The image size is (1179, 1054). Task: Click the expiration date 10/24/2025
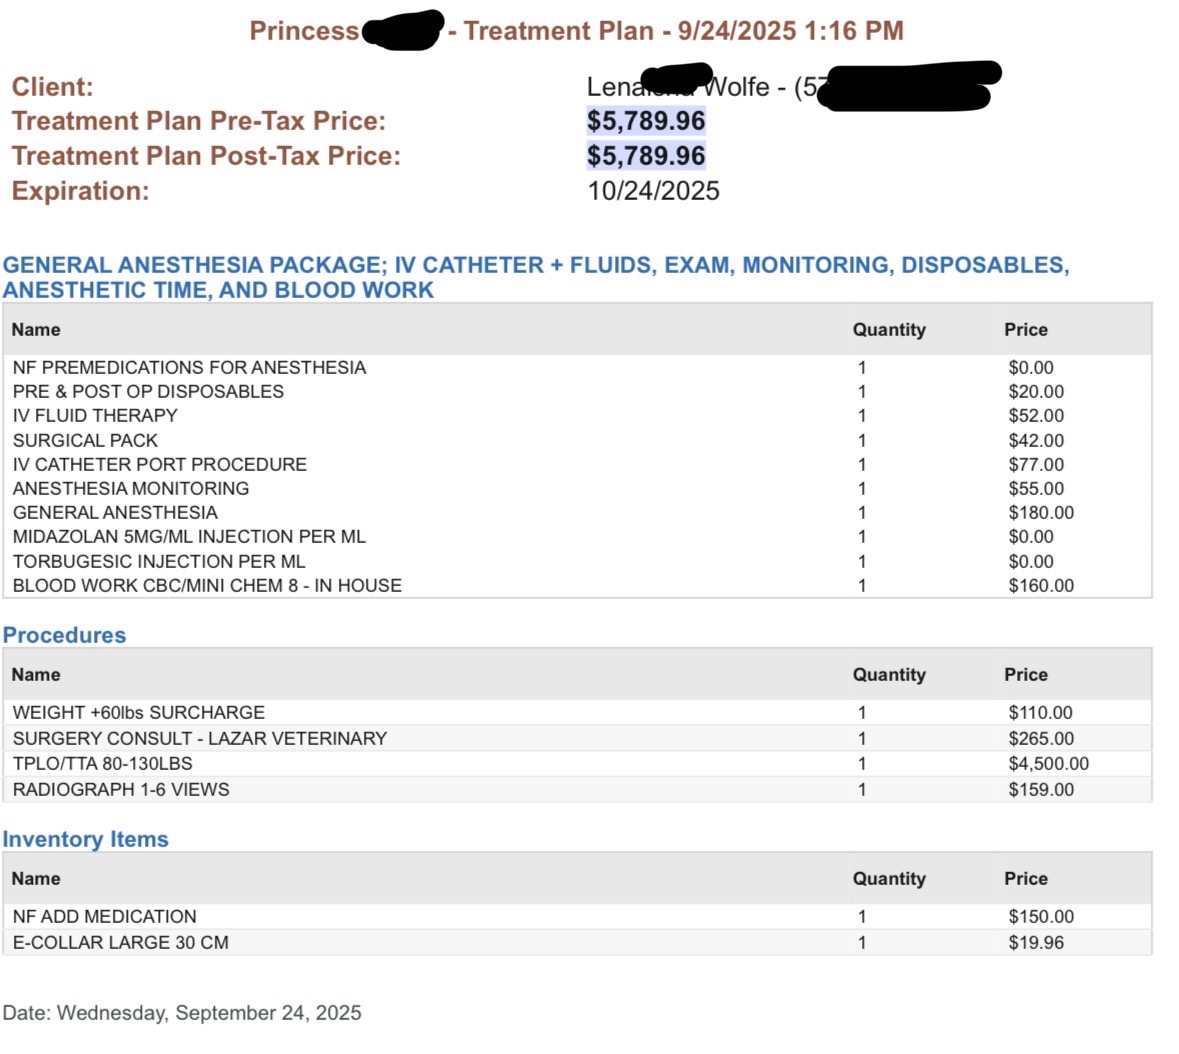[x=653, y=191]
